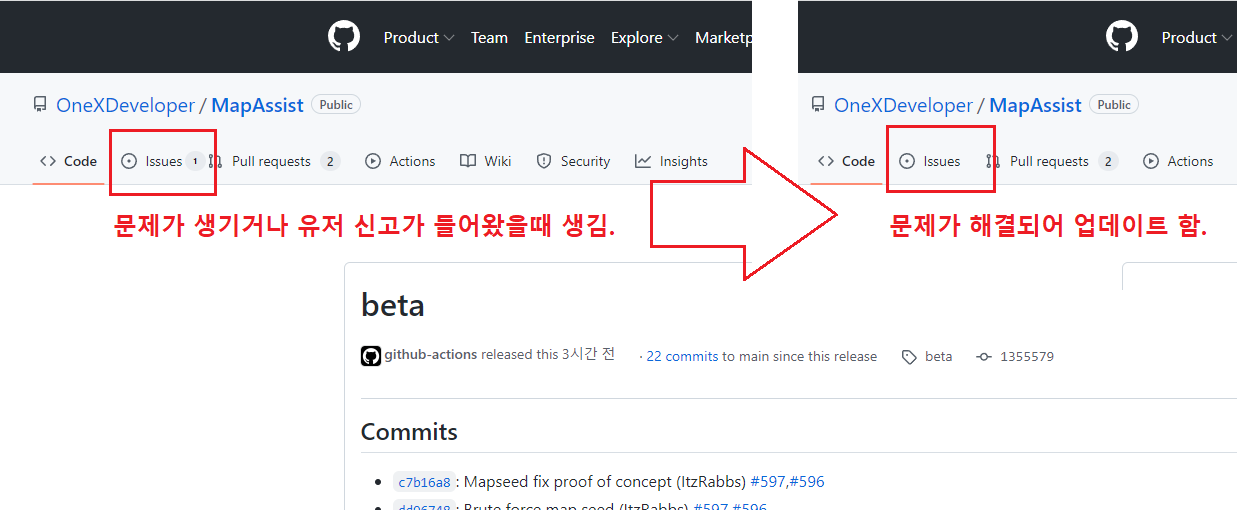Click the Commits section heading
Image resolution: width=1237 pixels, height=510 pixels.
pyautogui.click(x=409, y=432)
